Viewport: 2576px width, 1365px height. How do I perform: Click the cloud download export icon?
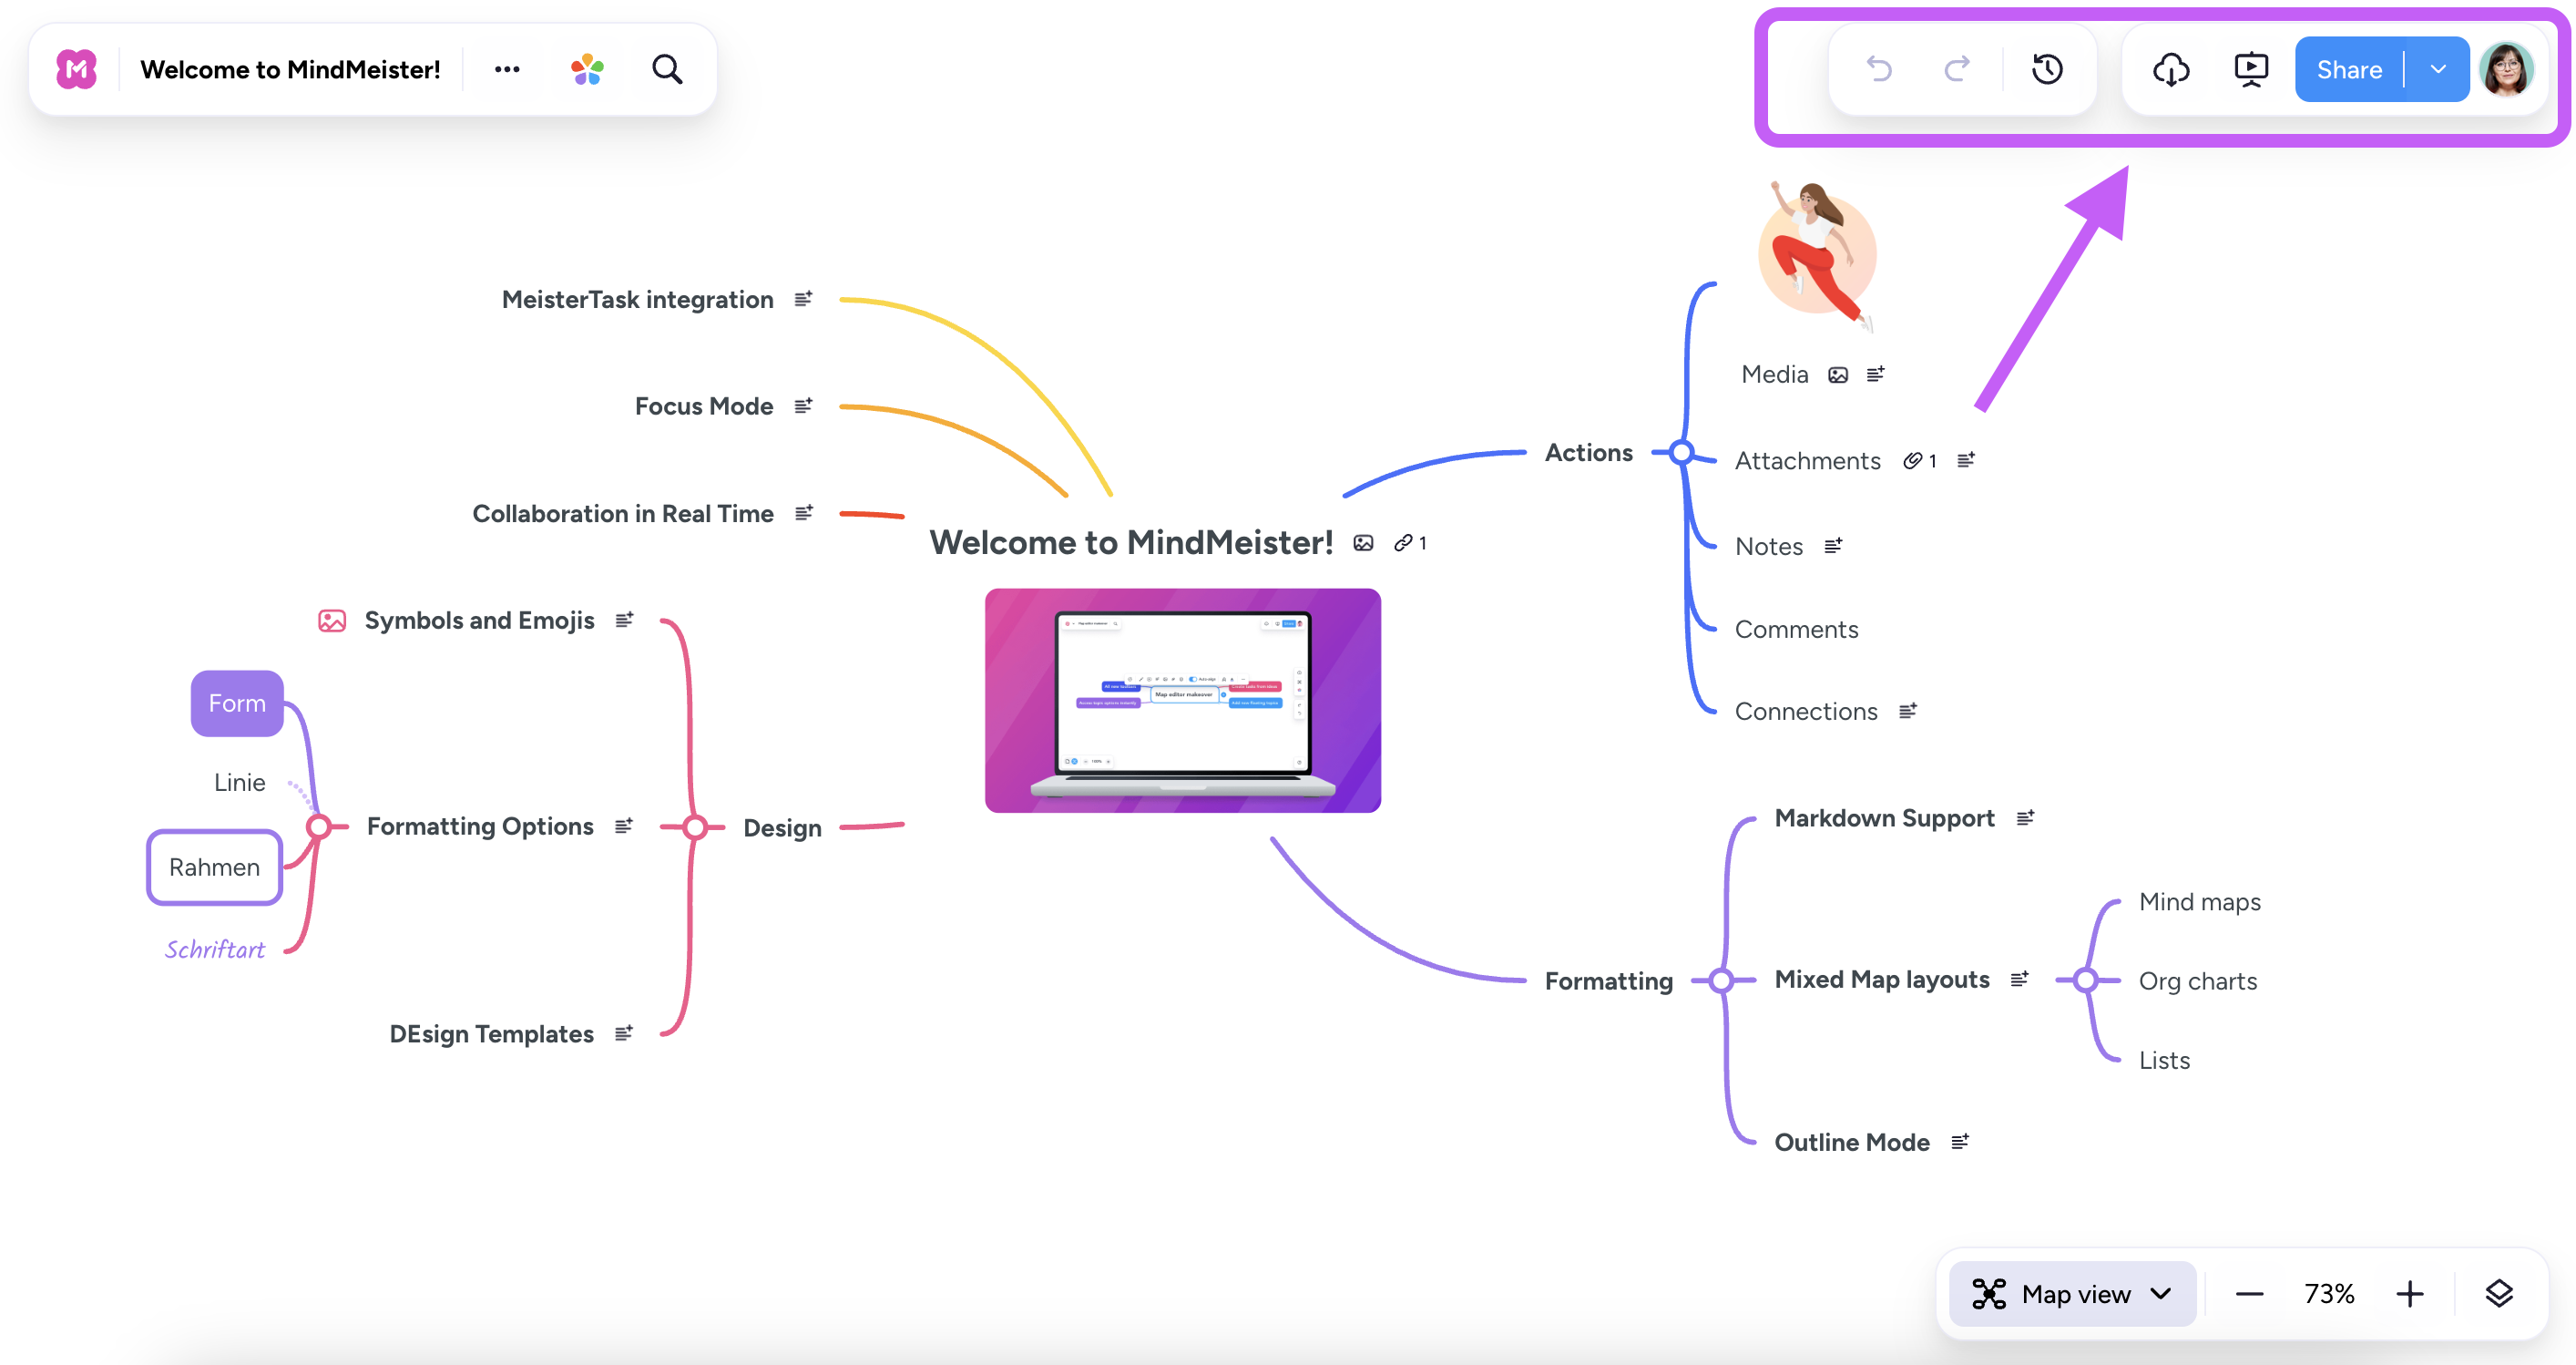tap(2171, 69)
